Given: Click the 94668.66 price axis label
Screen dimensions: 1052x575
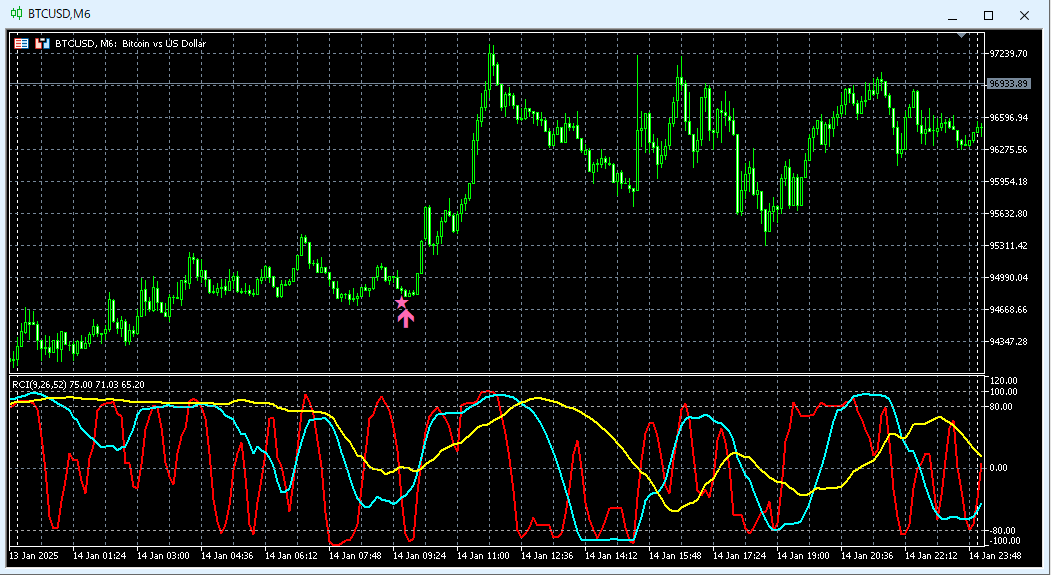Looking at the screenshot, I should (x=1008, y=309).
